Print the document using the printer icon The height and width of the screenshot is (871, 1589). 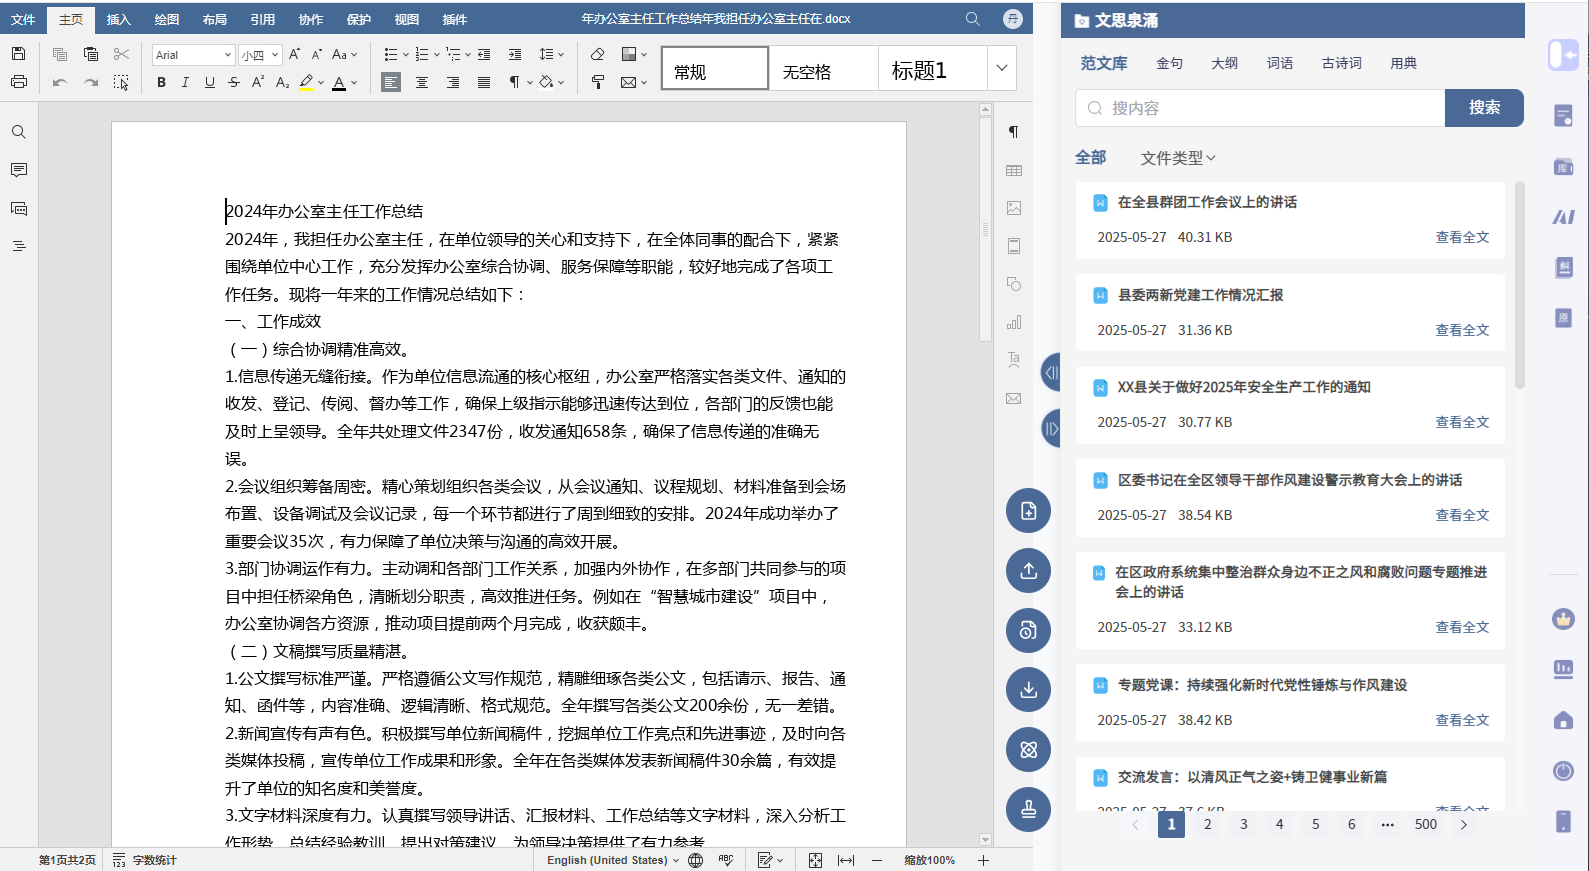click(19, 82)
